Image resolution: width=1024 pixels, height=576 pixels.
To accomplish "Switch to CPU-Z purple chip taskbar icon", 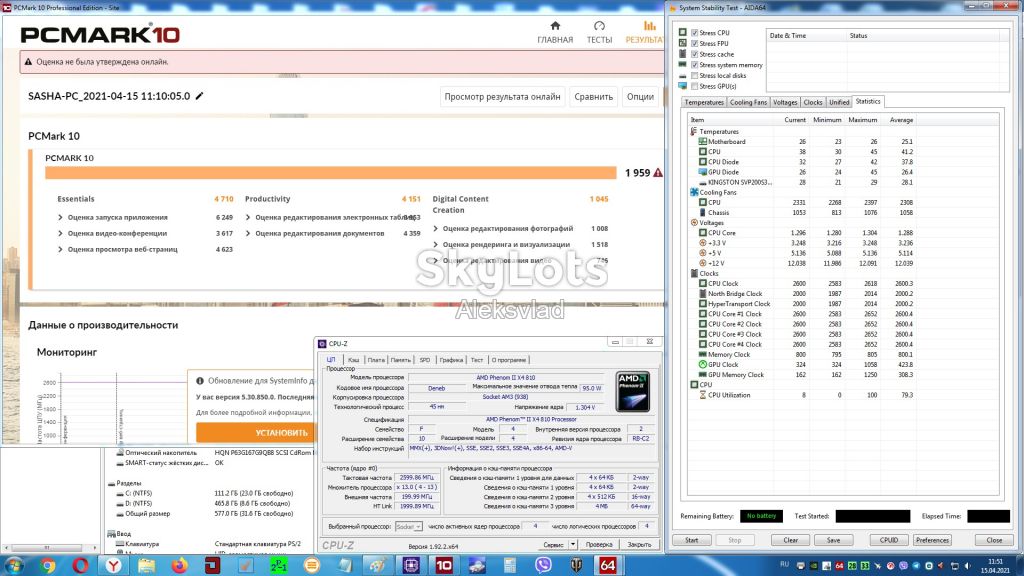I will click(x=411, y=565).
